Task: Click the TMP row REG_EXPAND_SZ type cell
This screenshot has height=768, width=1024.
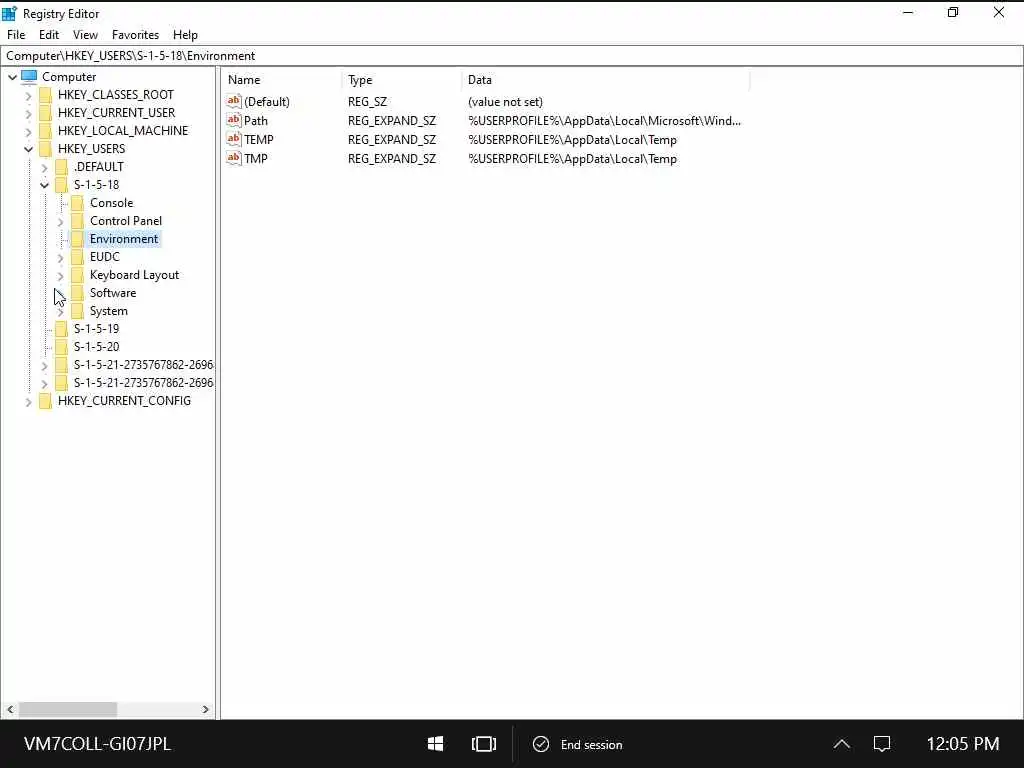Action: [392, 158]
